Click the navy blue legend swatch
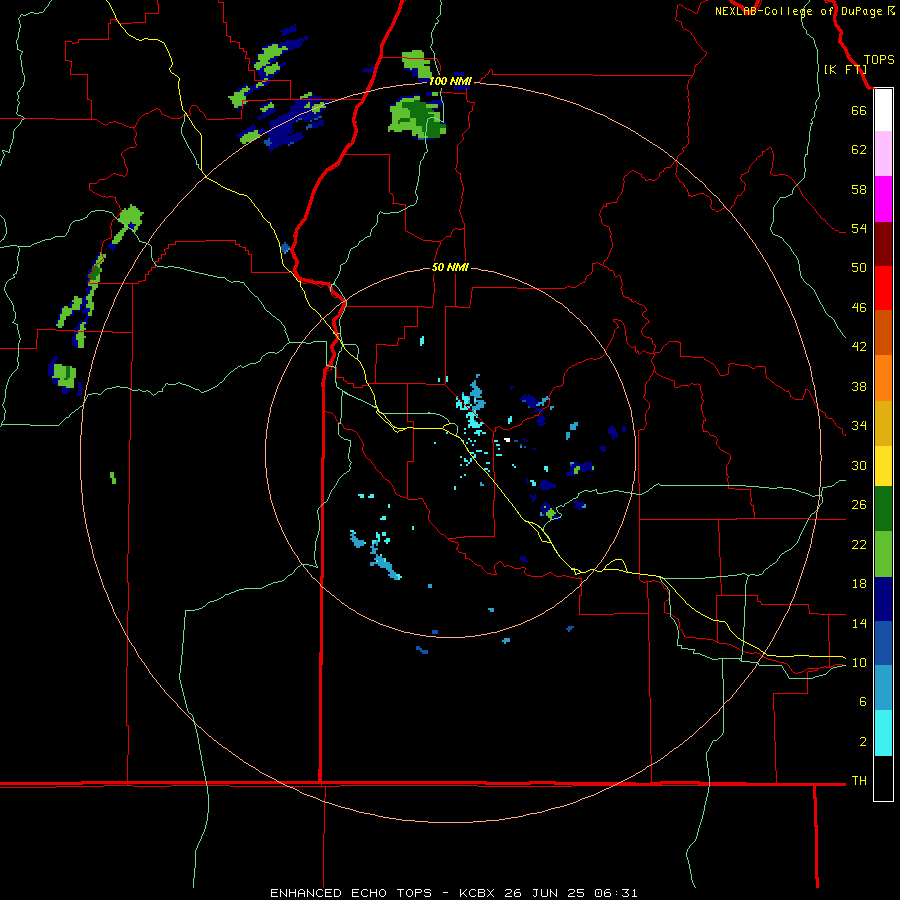The width and height of the screenshot is (900, 900). [x=883, y=599]
